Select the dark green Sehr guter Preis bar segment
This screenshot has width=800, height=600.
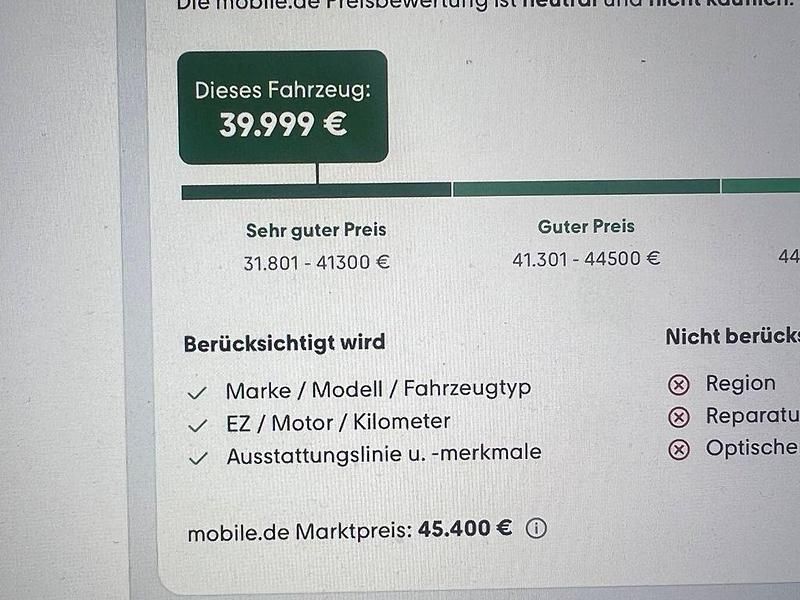(316, 190)
